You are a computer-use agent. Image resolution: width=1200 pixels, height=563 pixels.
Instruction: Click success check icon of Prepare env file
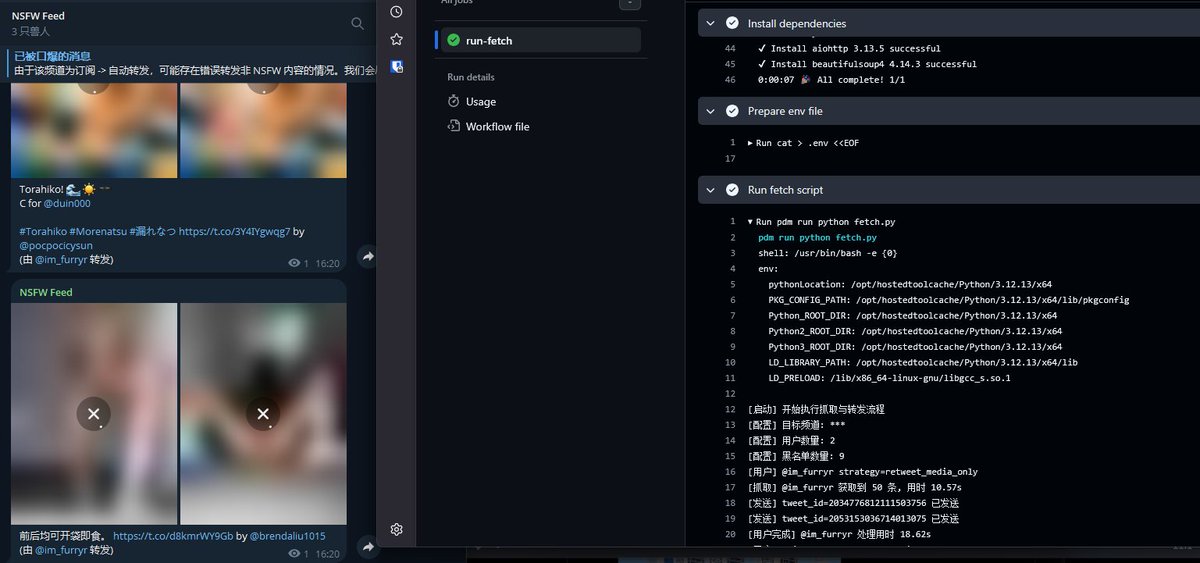(732, 111)
